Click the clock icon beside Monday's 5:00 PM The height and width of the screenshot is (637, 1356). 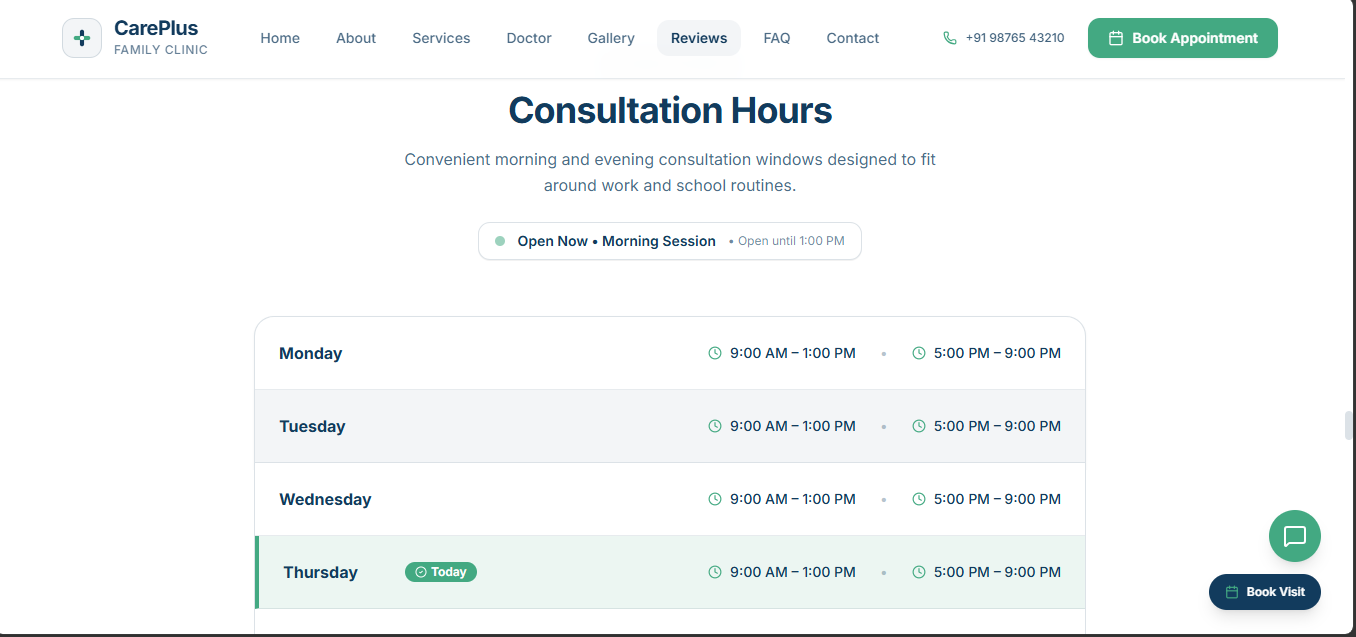pos(919,353)
